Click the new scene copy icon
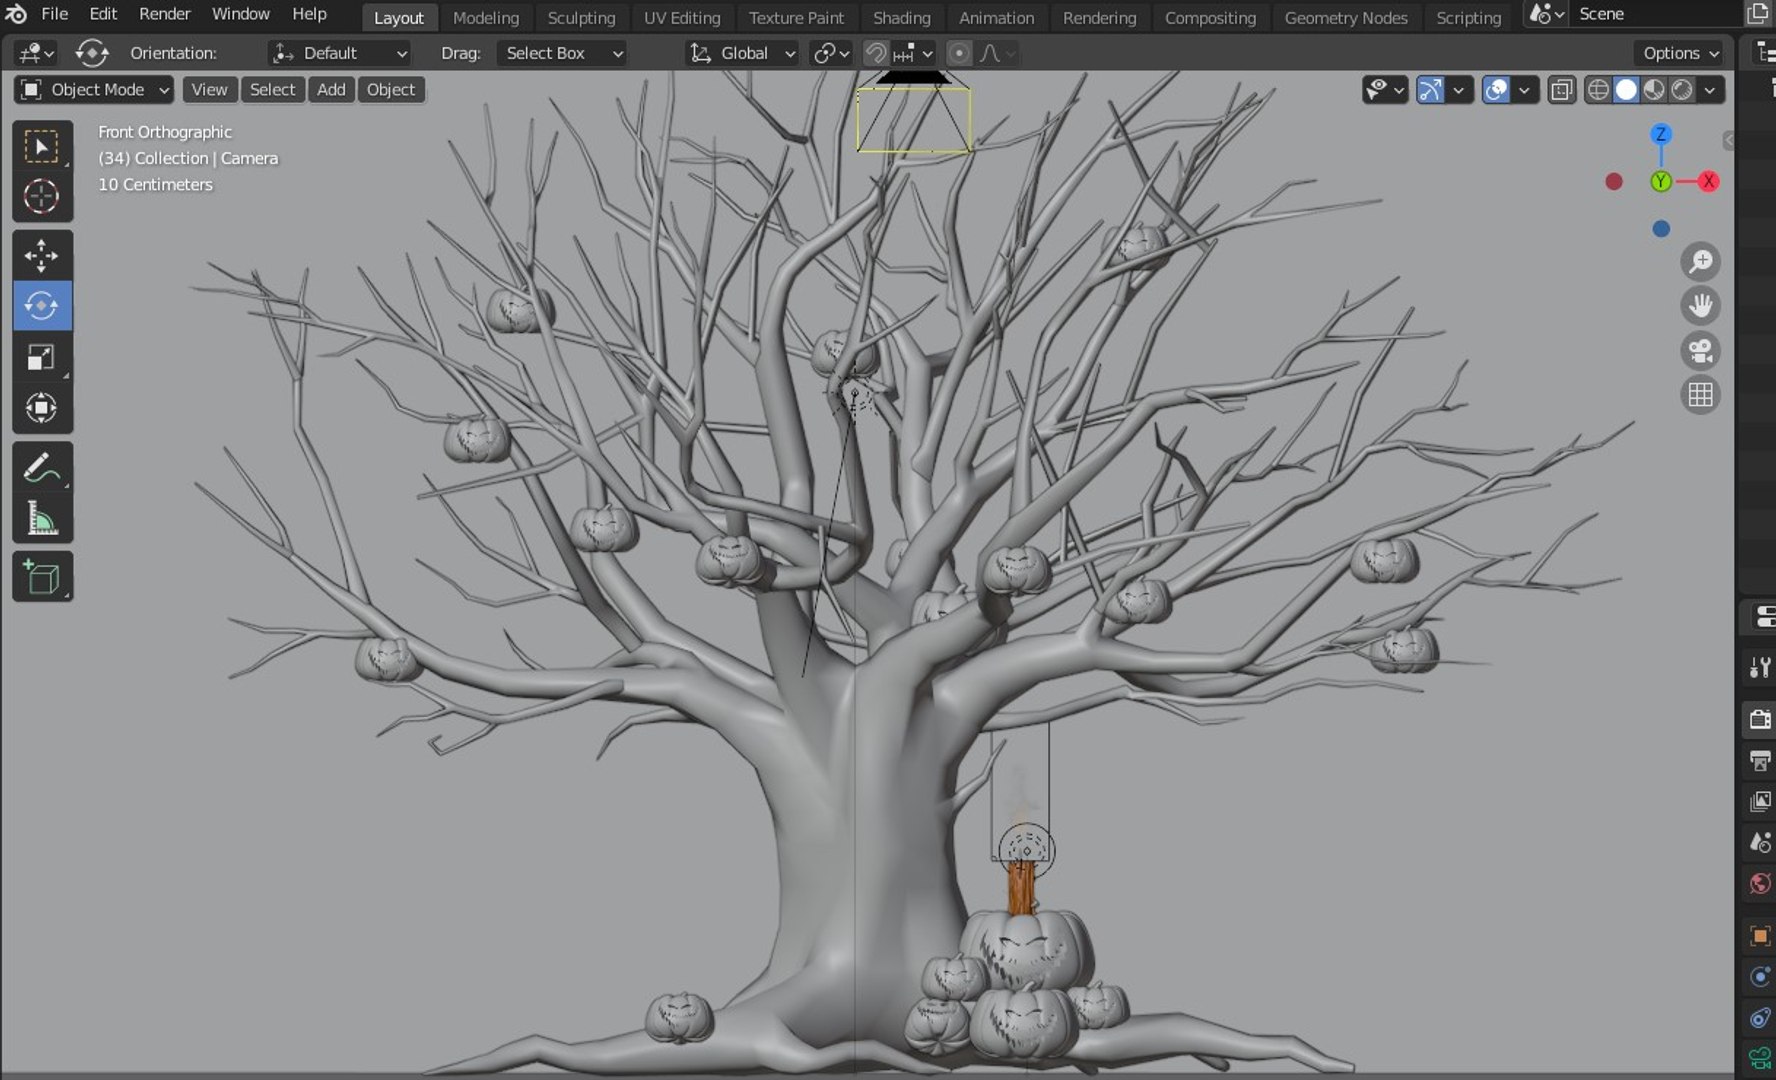This screenshot has height=1080, width=1776. tap(1759, 14)
